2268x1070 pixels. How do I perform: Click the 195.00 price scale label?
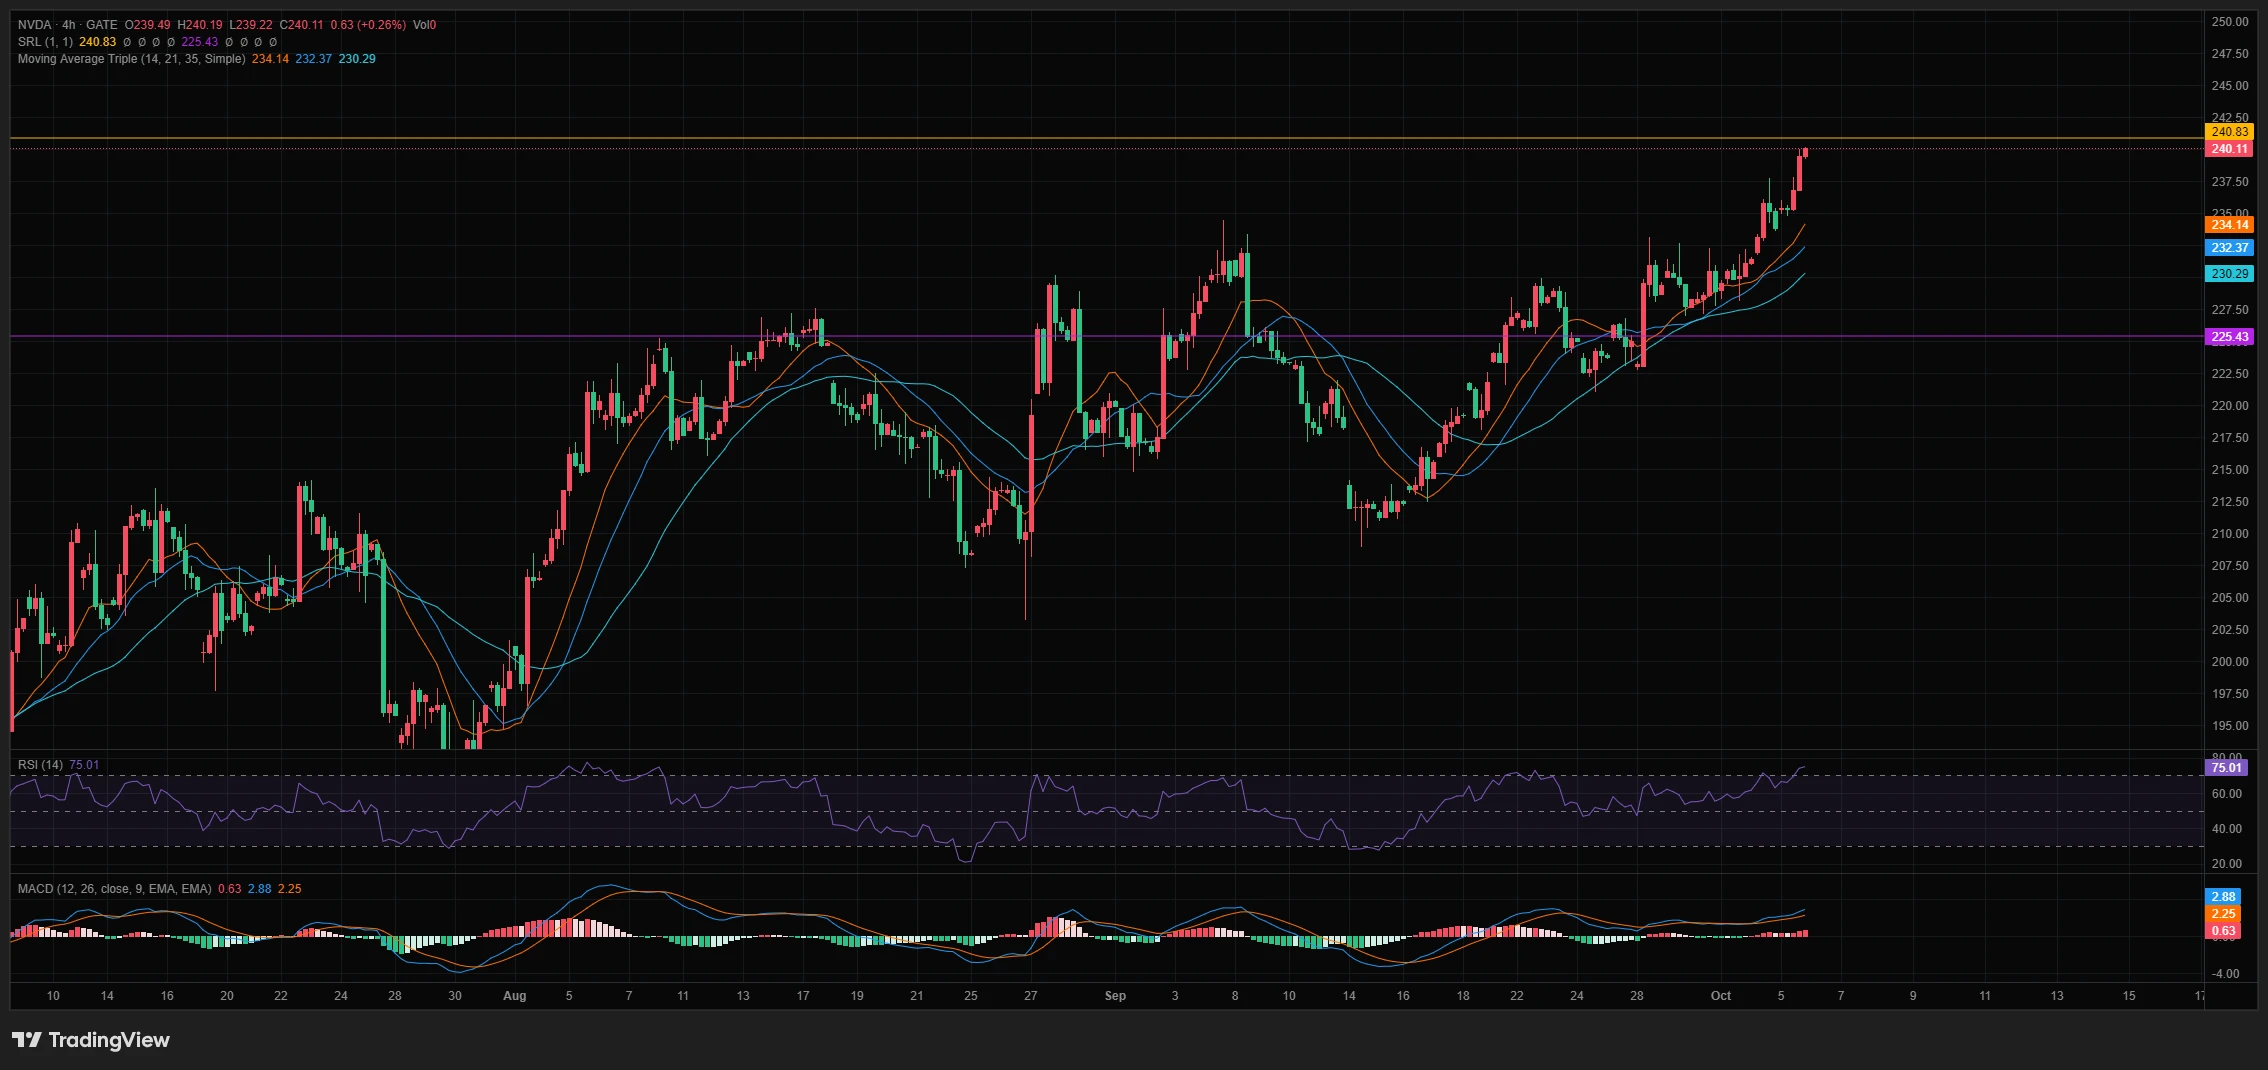[2230, 726]
